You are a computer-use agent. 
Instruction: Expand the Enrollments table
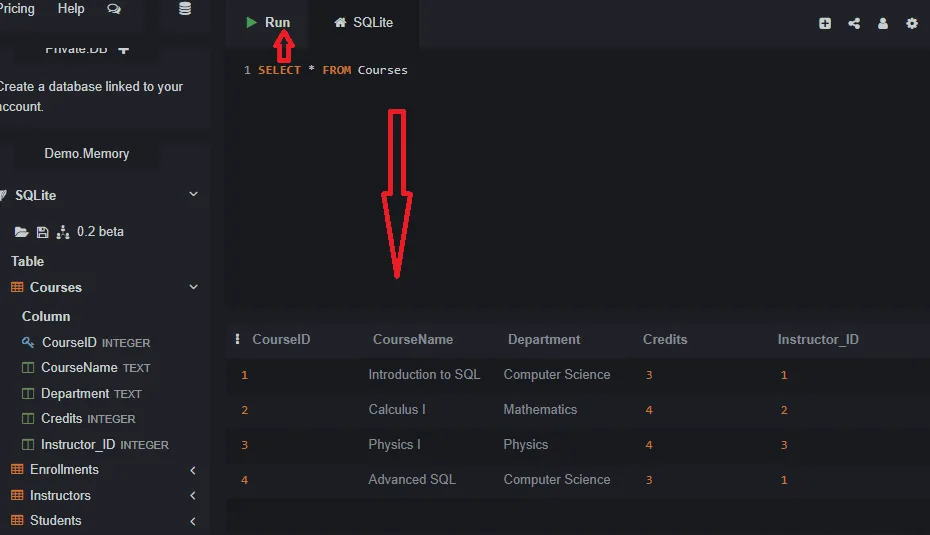[x=193, y=470]
